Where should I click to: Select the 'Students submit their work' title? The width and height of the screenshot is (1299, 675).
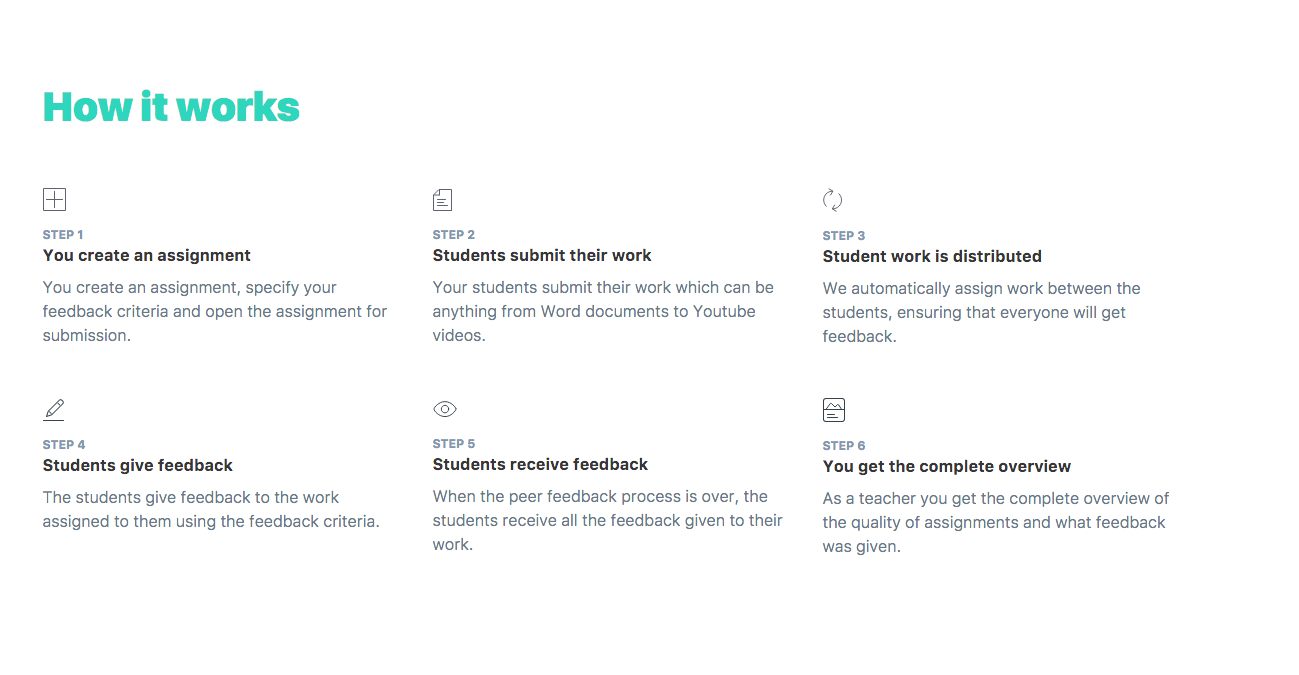tap(542, 256)
